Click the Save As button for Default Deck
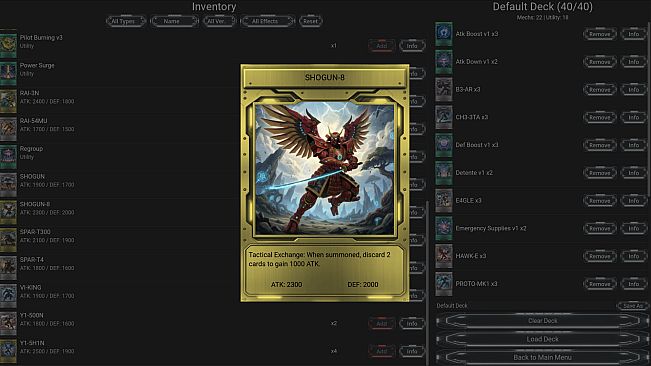The height and width of the screenshot is (366, 651). 632,306
